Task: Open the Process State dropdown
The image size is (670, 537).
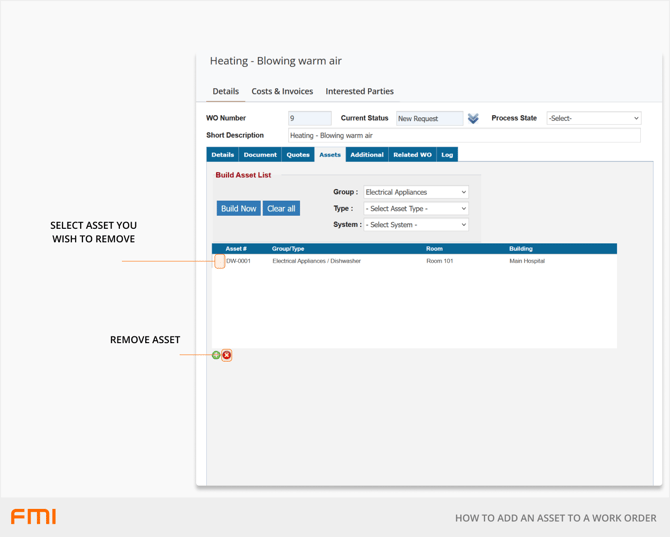Action: 594,118
